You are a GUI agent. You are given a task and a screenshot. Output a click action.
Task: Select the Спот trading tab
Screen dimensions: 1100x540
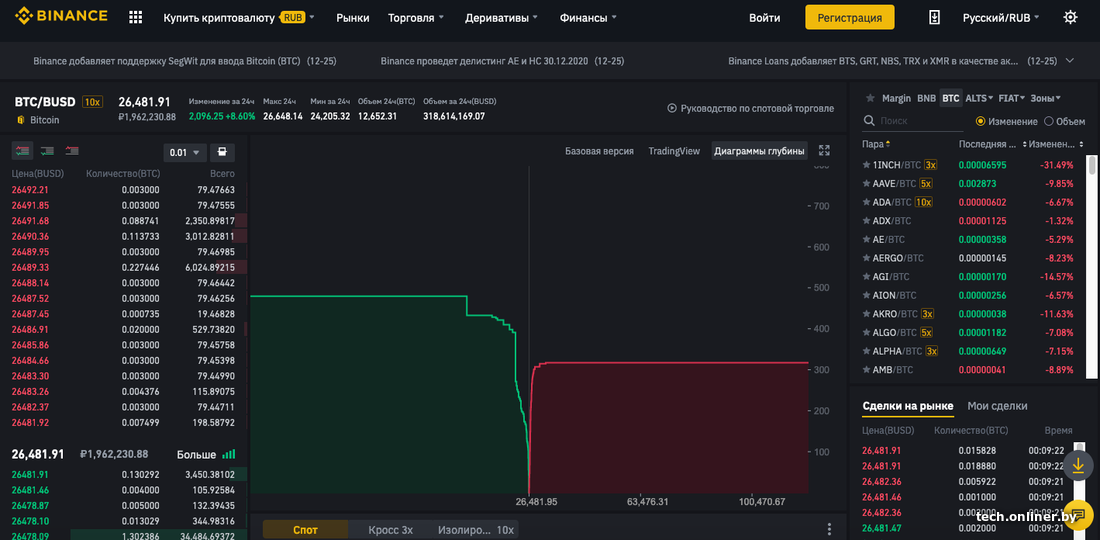click(305, 529)
